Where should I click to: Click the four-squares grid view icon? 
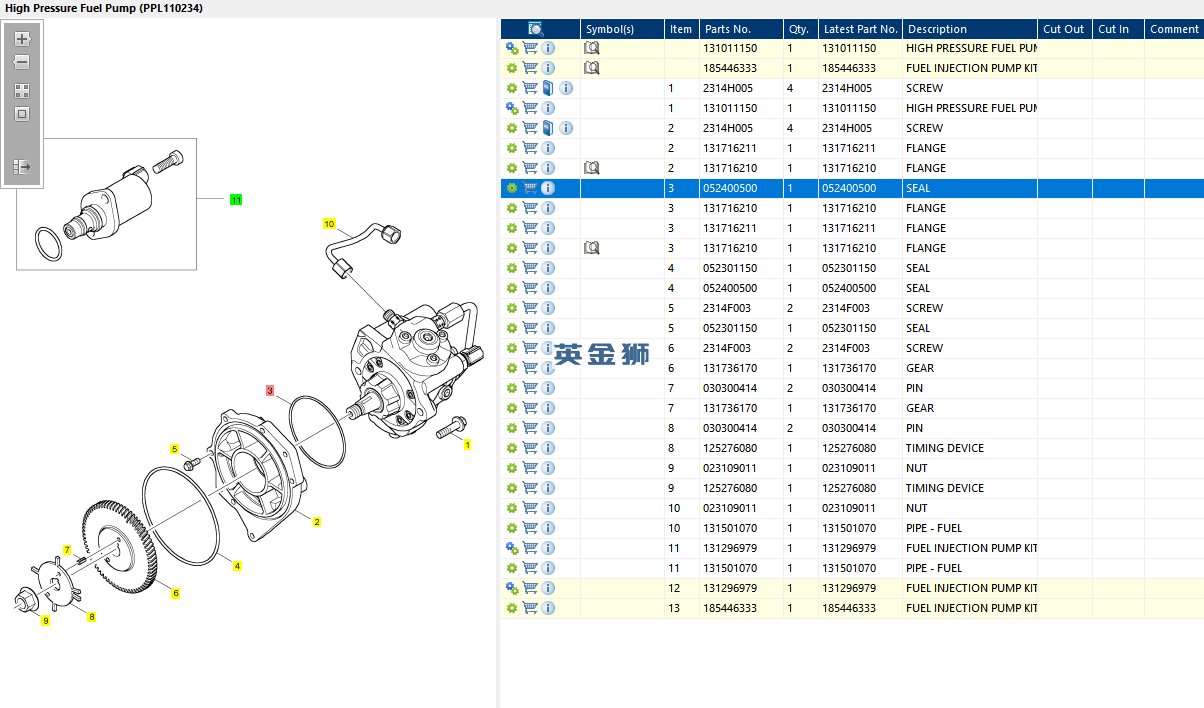pyautogui.click(x=22, y=91)
